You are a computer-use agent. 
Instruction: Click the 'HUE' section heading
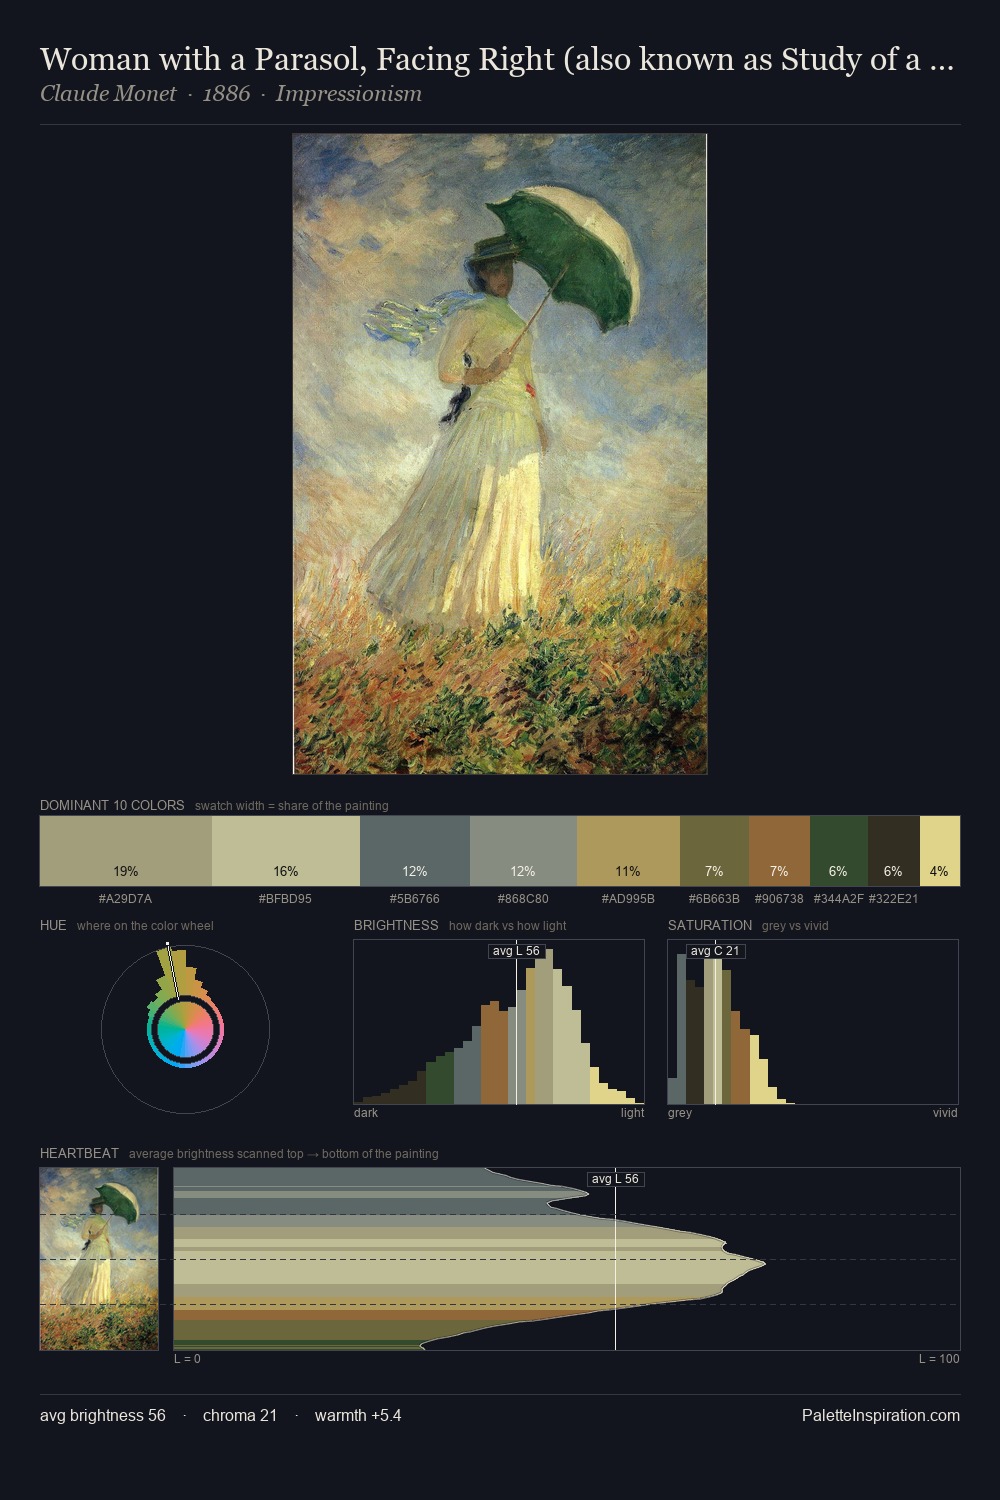tap(53, 925)
